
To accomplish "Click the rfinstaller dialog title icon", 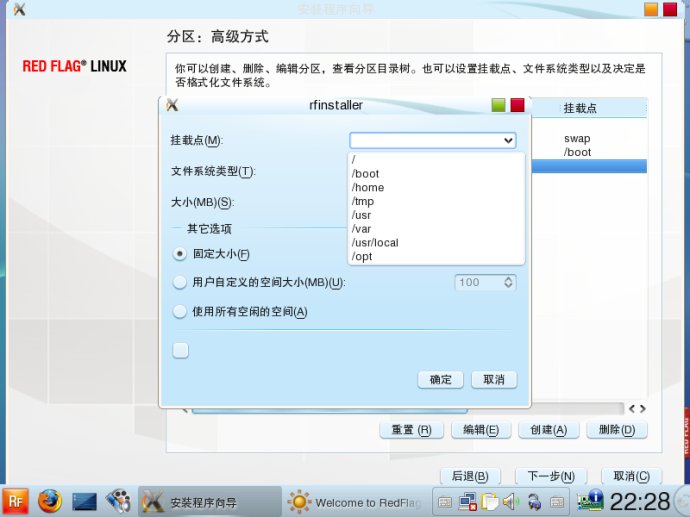I will click(172, 105).
